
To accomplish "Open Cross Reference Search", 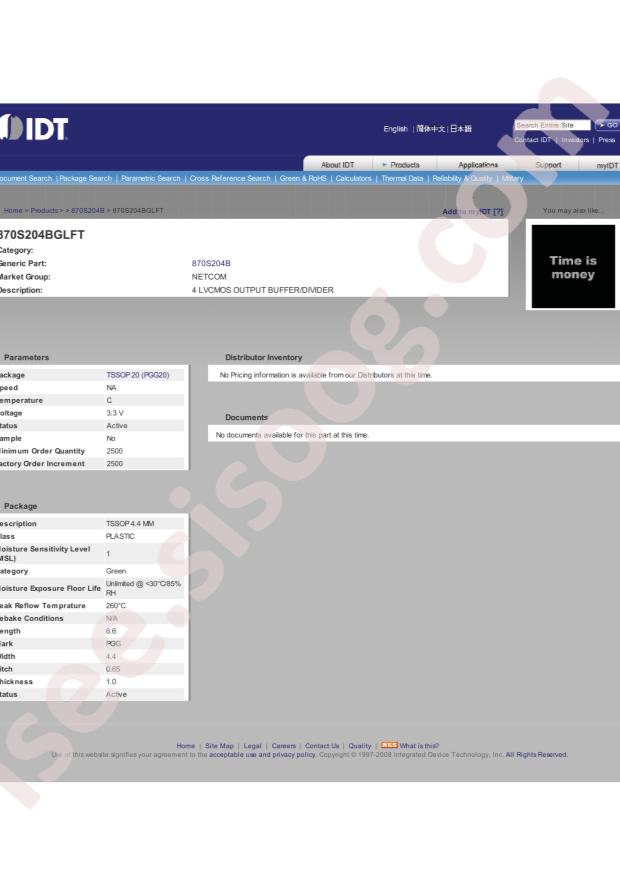I will pos(230,178).
